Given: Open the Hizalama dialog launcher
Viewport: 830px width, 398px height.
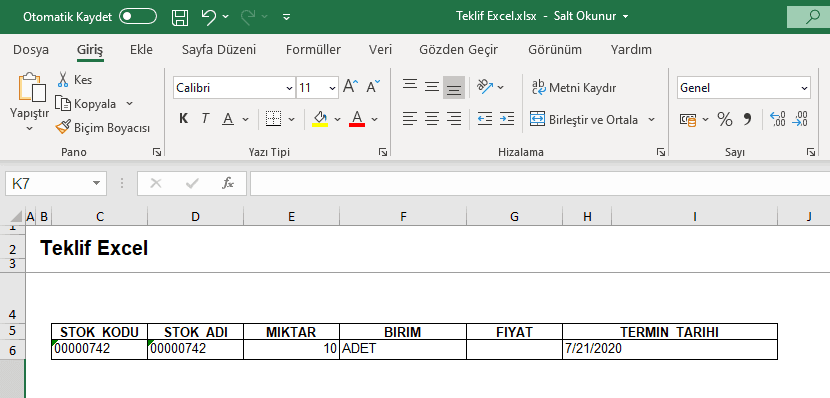Looking at the screenshot, I should pos(661,152).
